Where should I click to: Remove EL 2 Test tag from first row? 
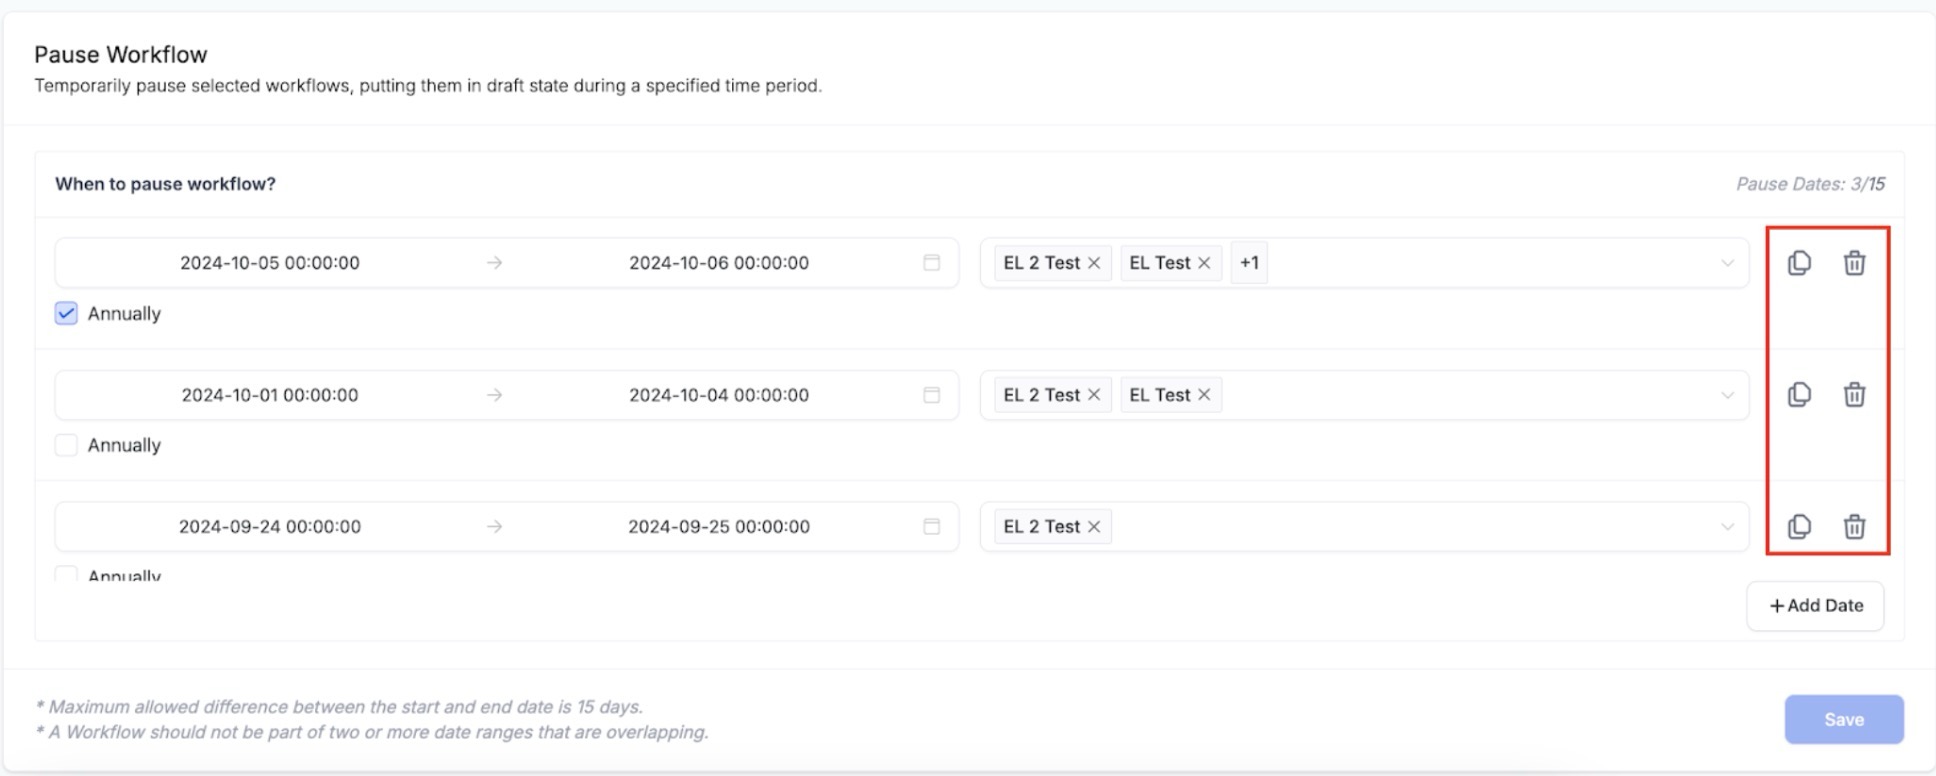click(1094, 263)
